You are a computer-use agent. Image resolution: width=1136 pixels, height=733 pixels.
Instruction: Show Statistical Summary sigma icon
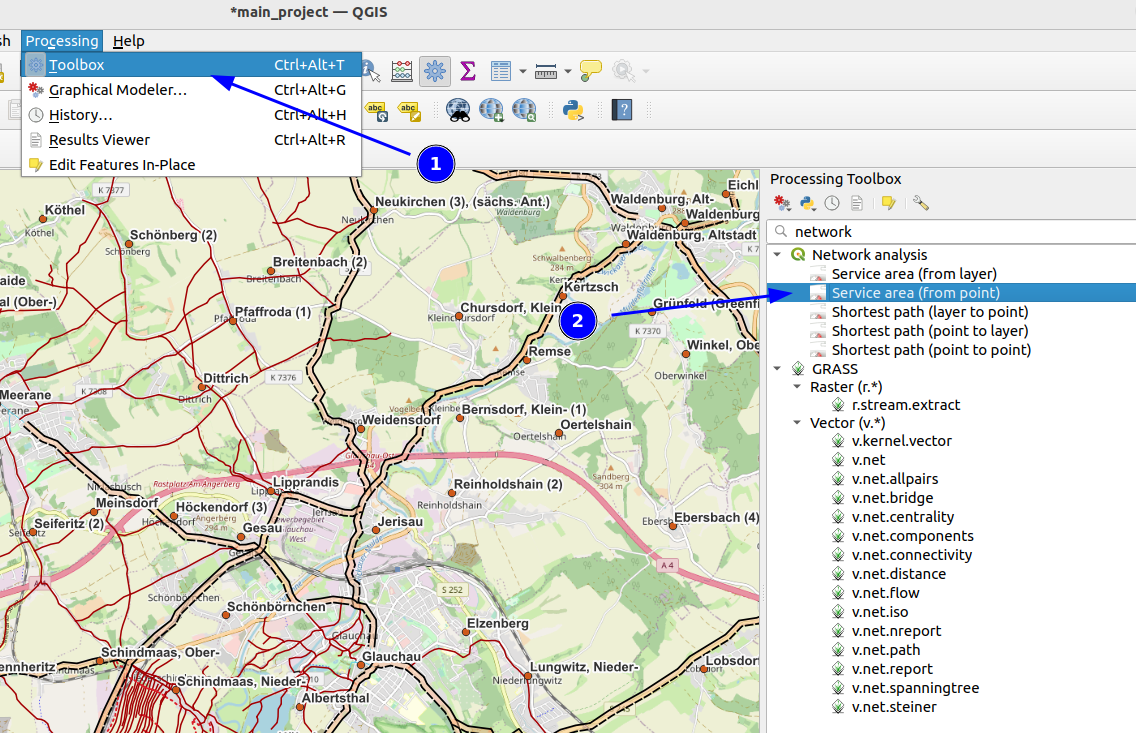[x=468, y=71]
